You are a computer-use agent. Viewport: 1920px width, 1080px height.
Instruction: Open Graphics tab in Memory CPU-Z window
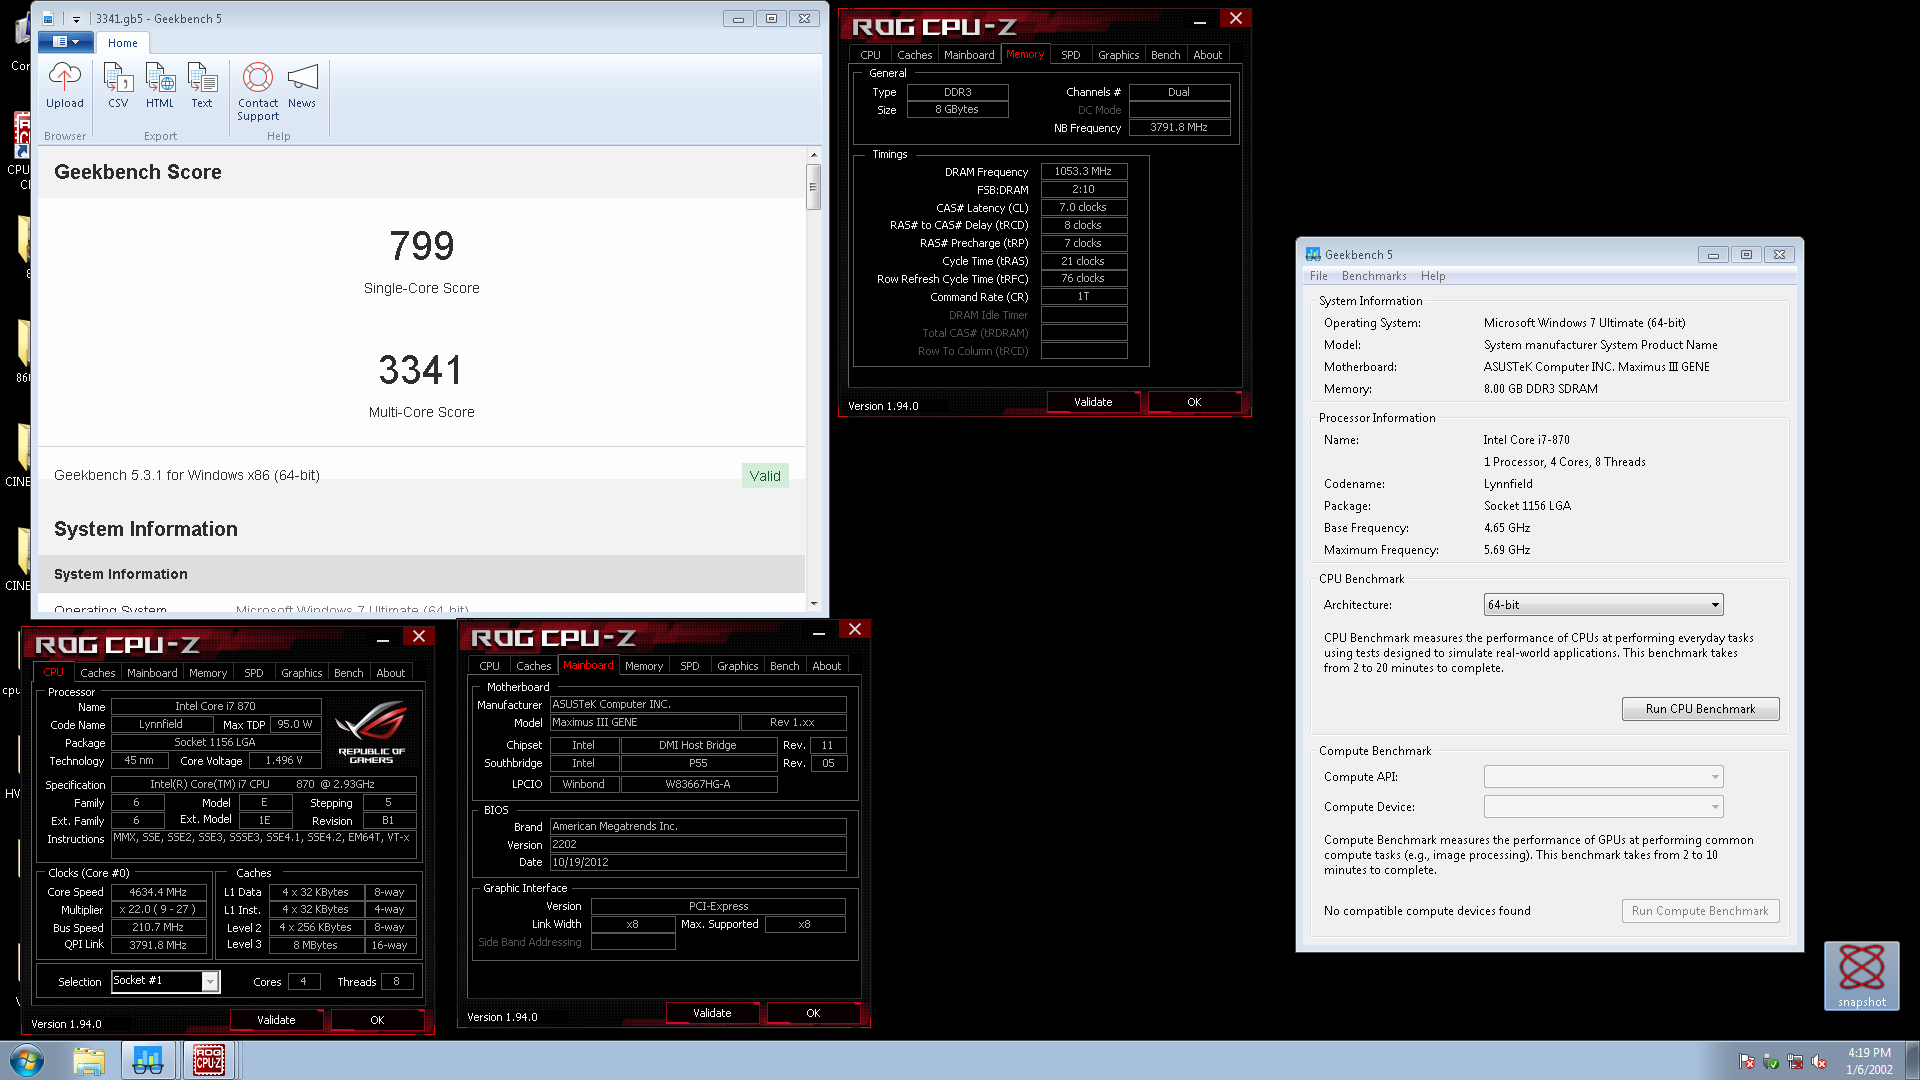coord(1118,55)
